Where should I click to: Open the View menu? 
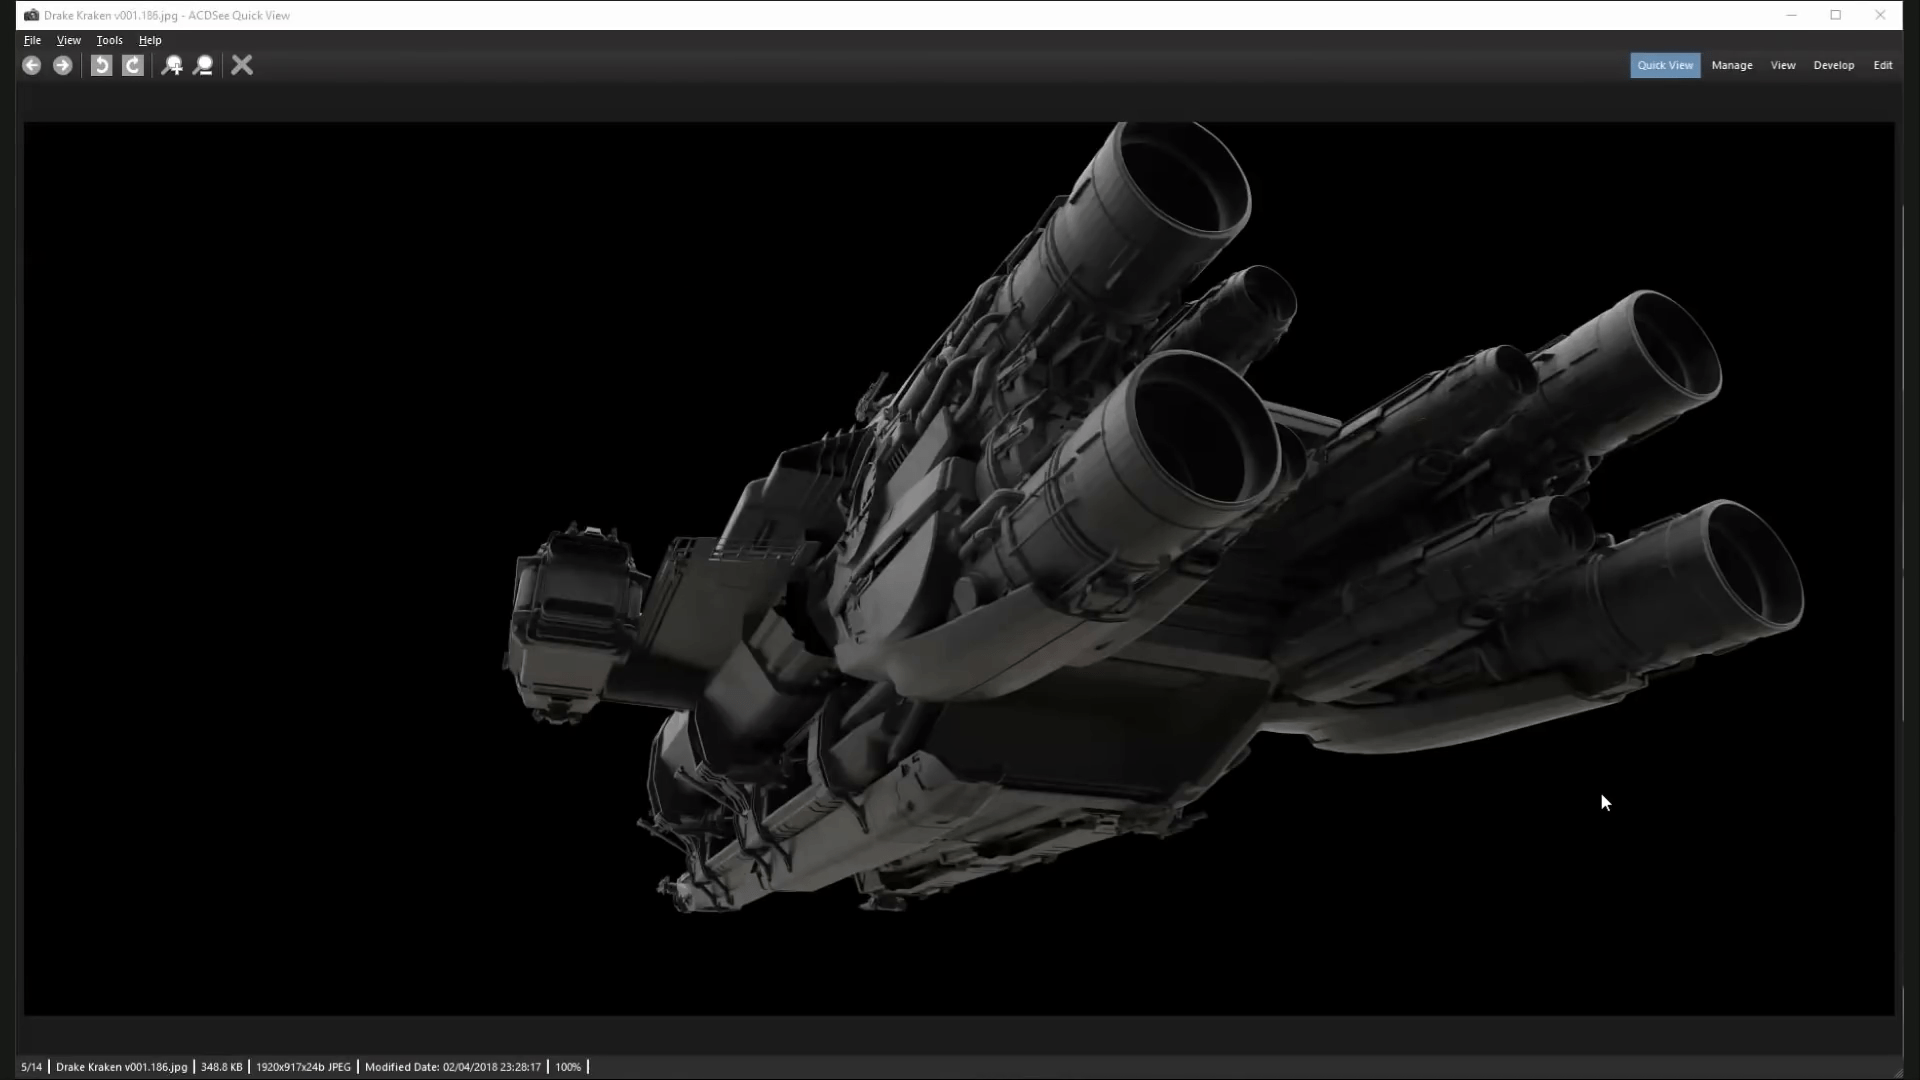69,40
